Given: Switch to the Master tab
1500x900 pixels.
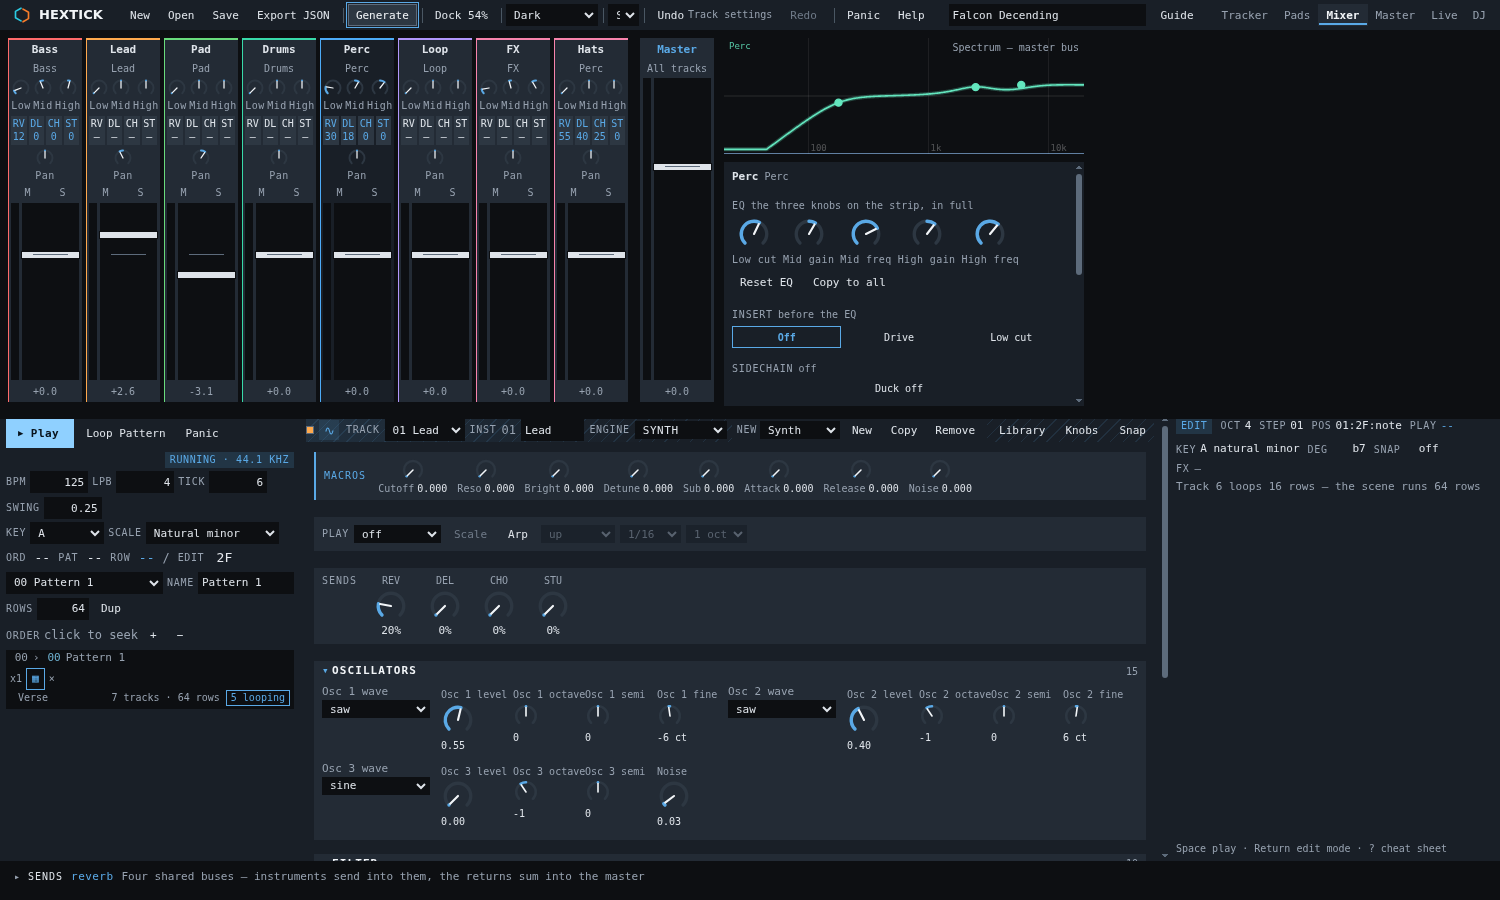Looking at the screenshot, I should [x=1395, y=15].
